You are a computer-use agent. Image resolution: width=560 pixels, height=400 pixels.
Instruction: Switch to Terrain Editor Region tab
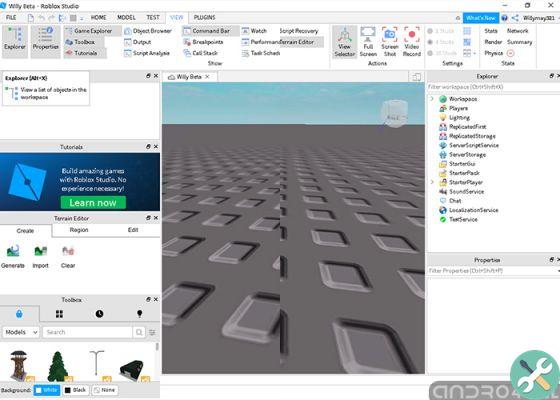(79, 230)
